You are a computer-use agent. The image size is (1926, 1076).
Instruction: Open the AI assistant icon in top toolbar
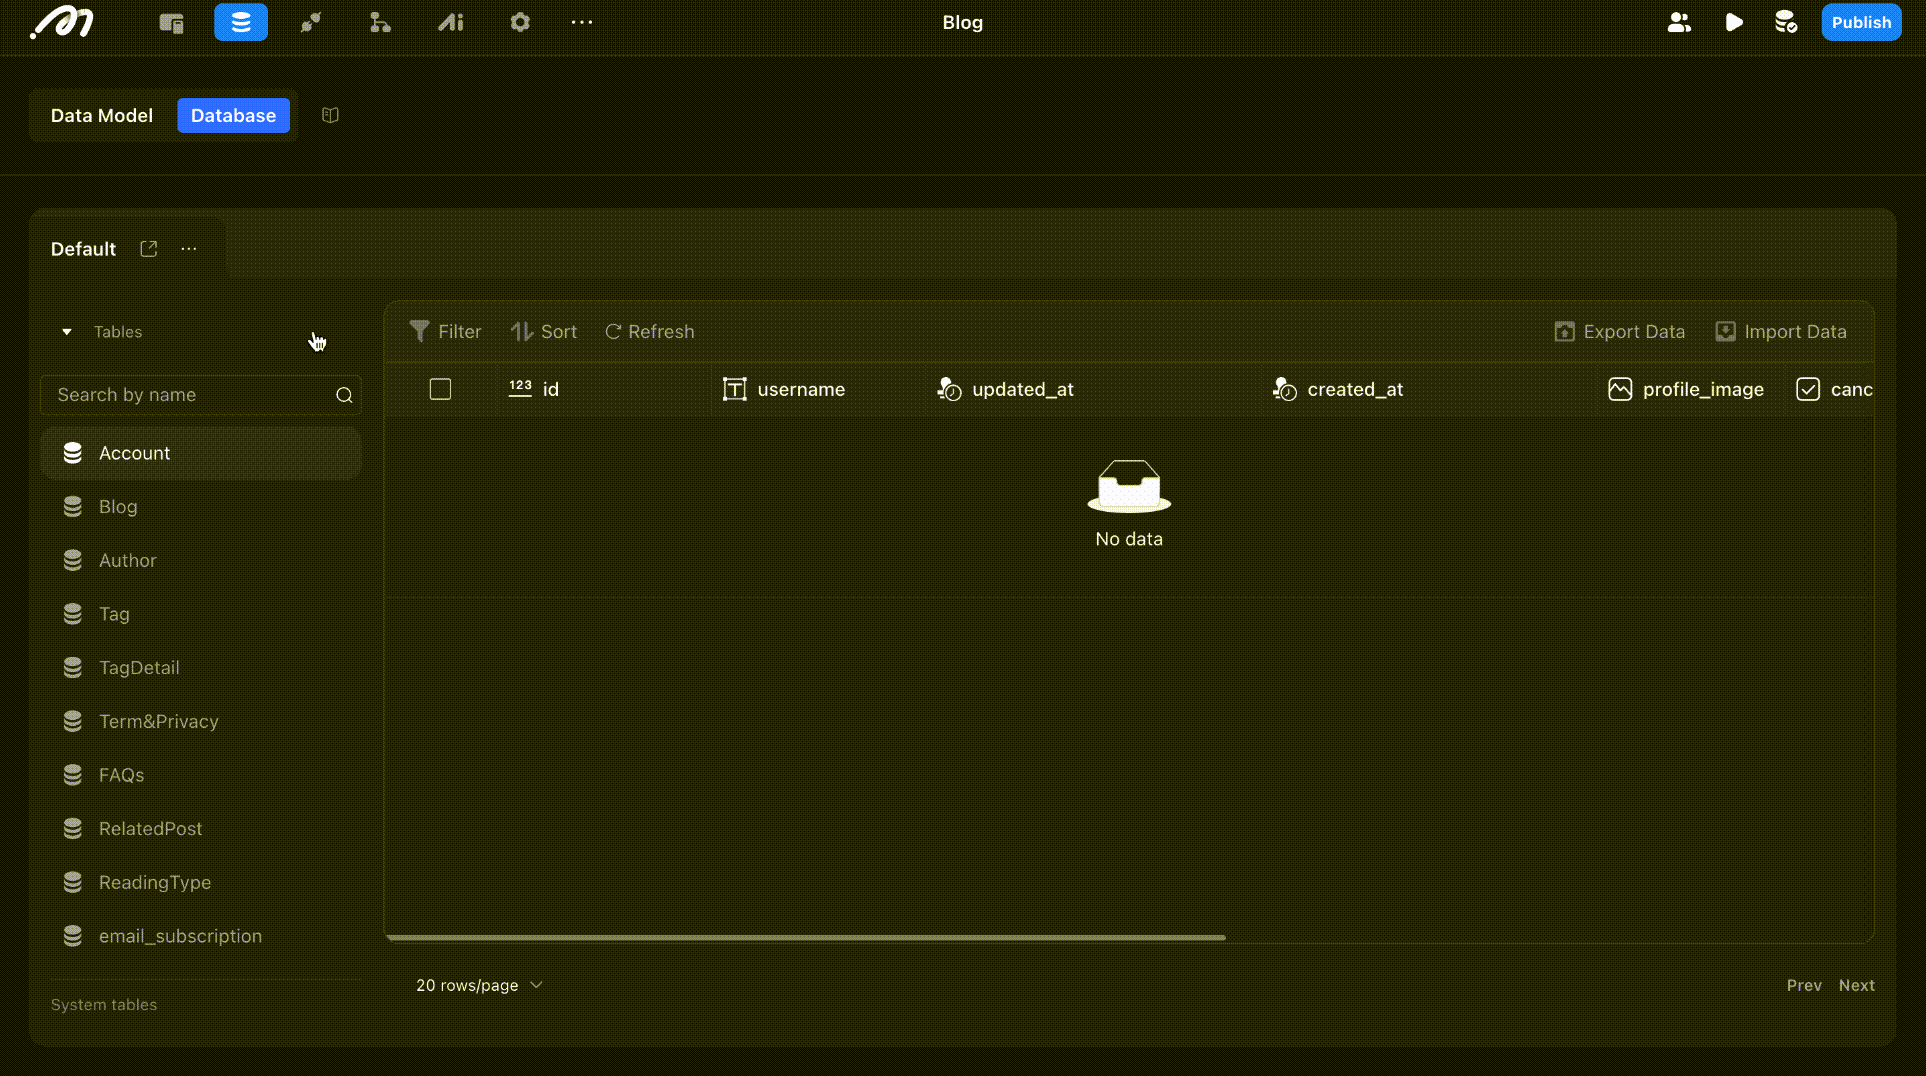(x=451, y=22)
